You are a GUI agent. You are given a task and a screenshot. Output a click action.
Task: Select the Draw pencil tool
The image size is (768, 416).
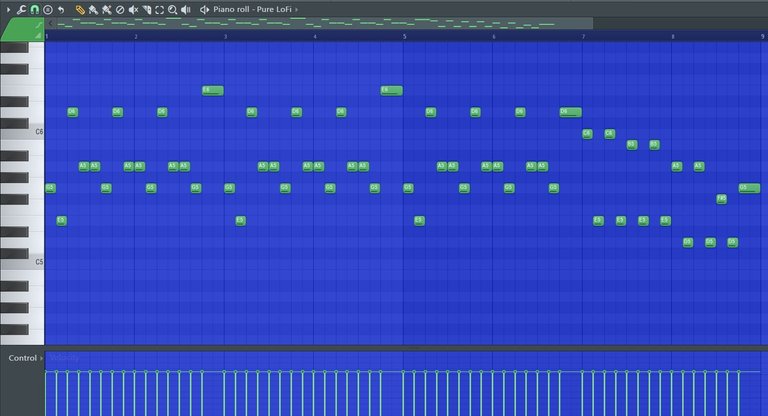[x=80, y=9]
